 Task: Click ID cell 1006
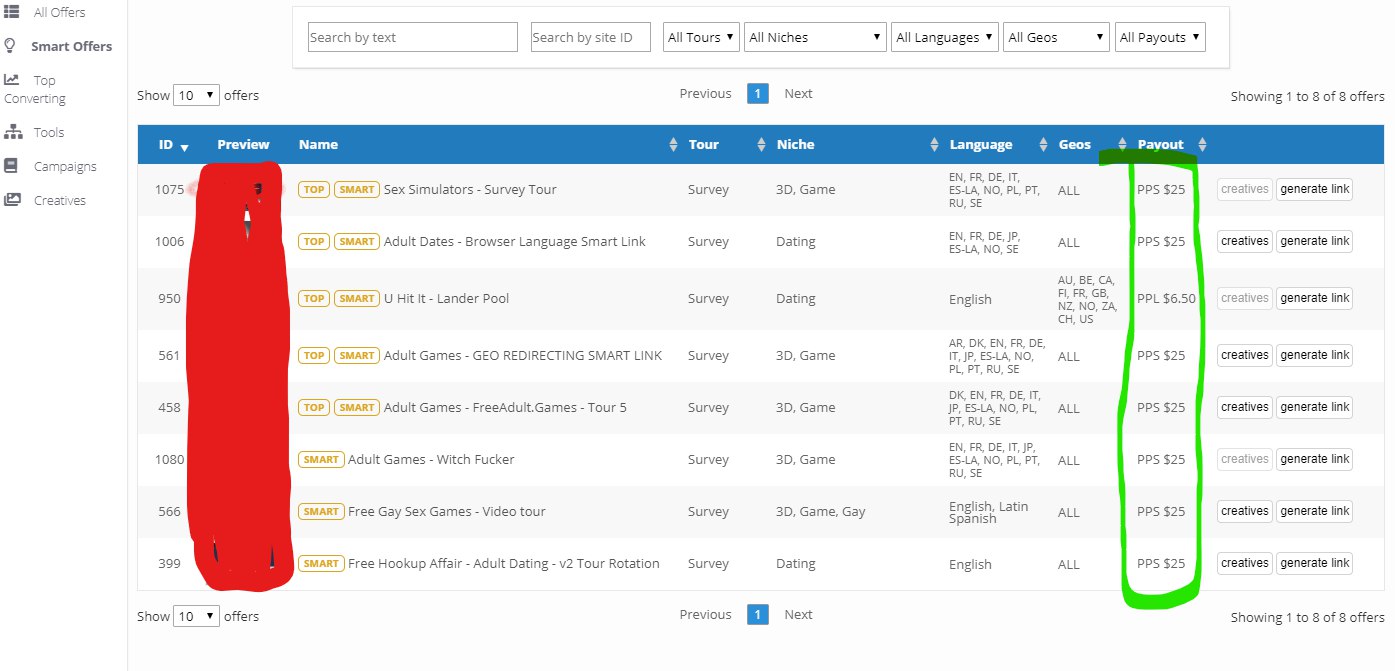click(169, 241)
